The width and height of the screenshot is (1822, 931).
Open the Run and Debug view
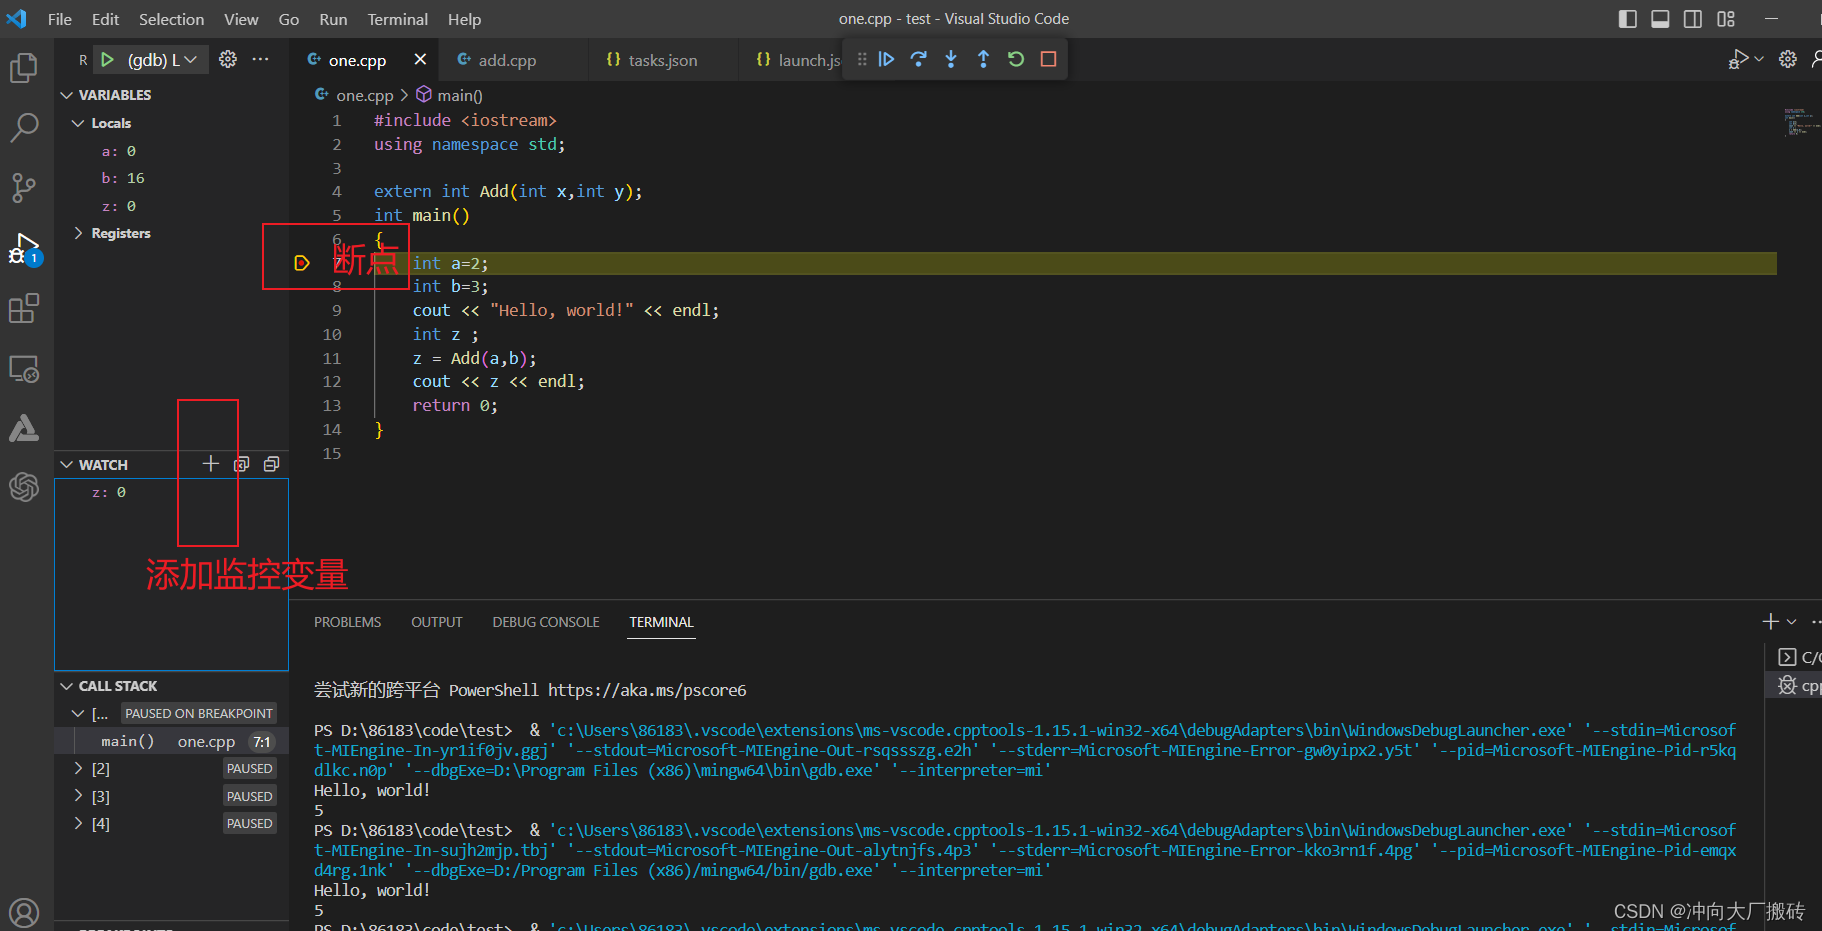point(24,249)
